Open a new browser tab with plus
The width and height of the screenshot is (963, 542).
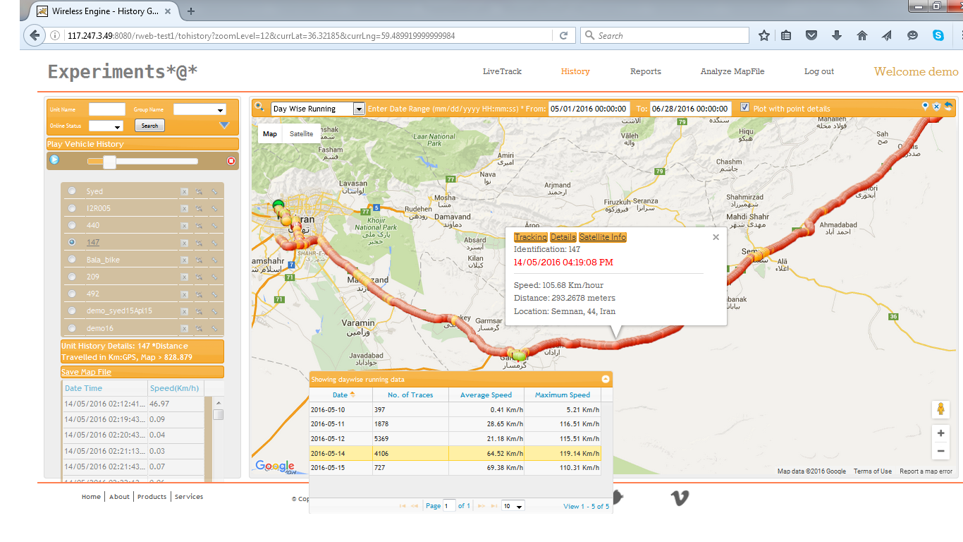pos(191,11)
